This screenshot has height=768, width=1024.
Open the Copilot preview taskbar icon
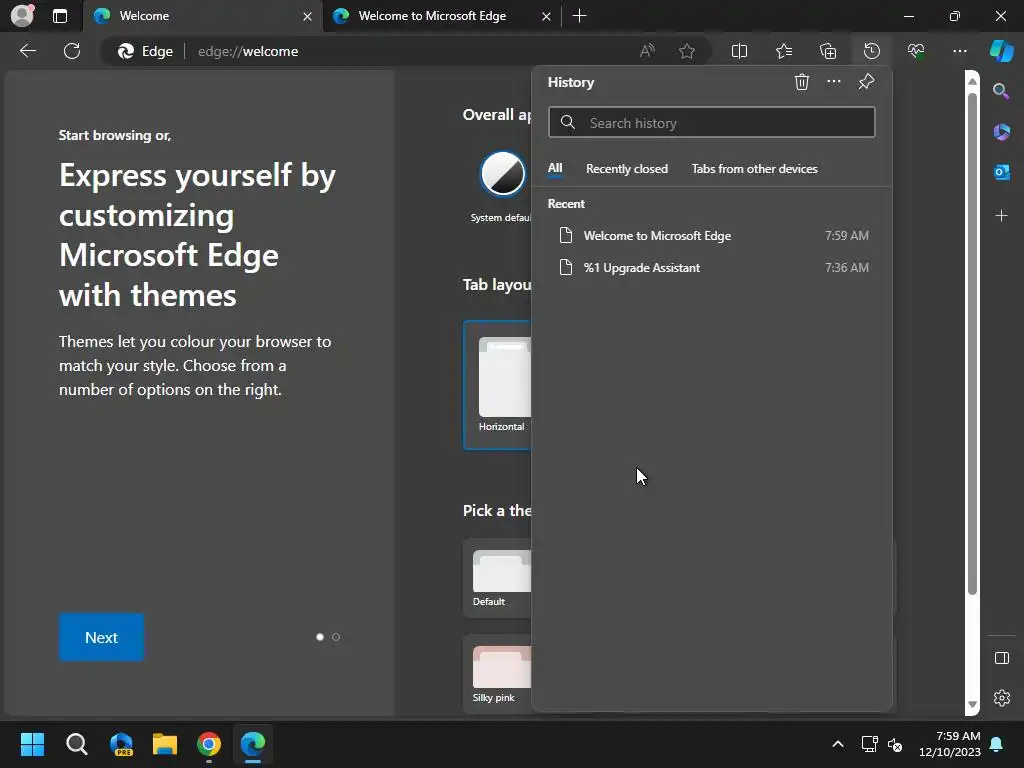pos(121,744)
